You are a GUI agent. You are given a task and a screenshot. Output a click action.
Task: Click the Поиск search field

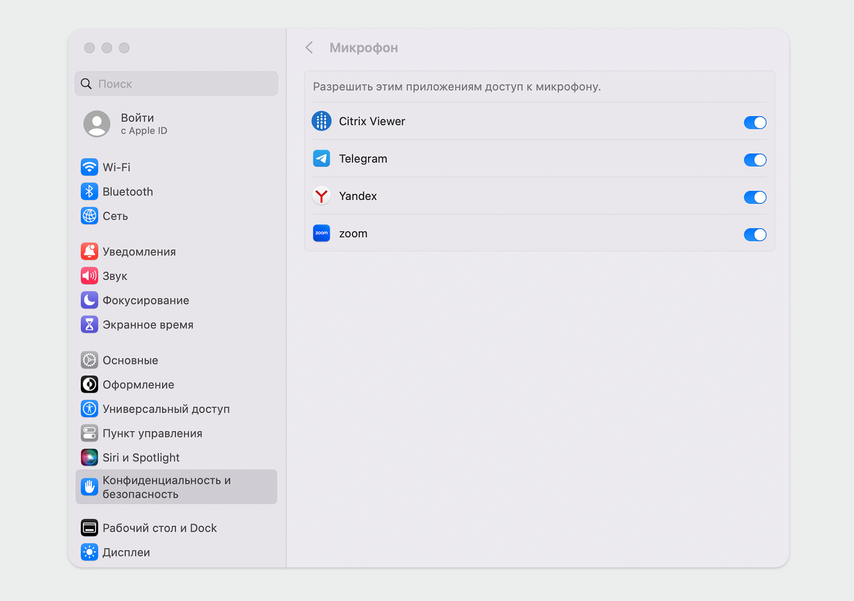tap(177, 84)
